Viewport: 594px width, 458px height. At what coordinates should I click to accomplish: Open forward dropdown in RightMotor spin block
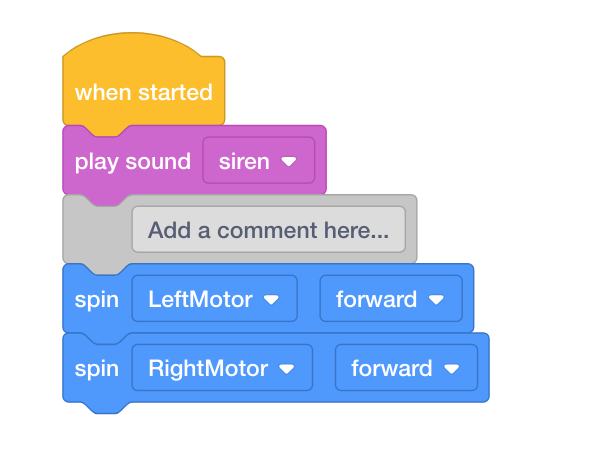406,367
